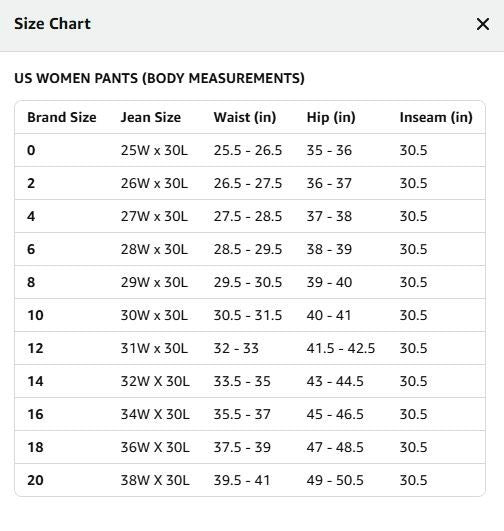Click the US Women Pants heading

click(160, 78)
